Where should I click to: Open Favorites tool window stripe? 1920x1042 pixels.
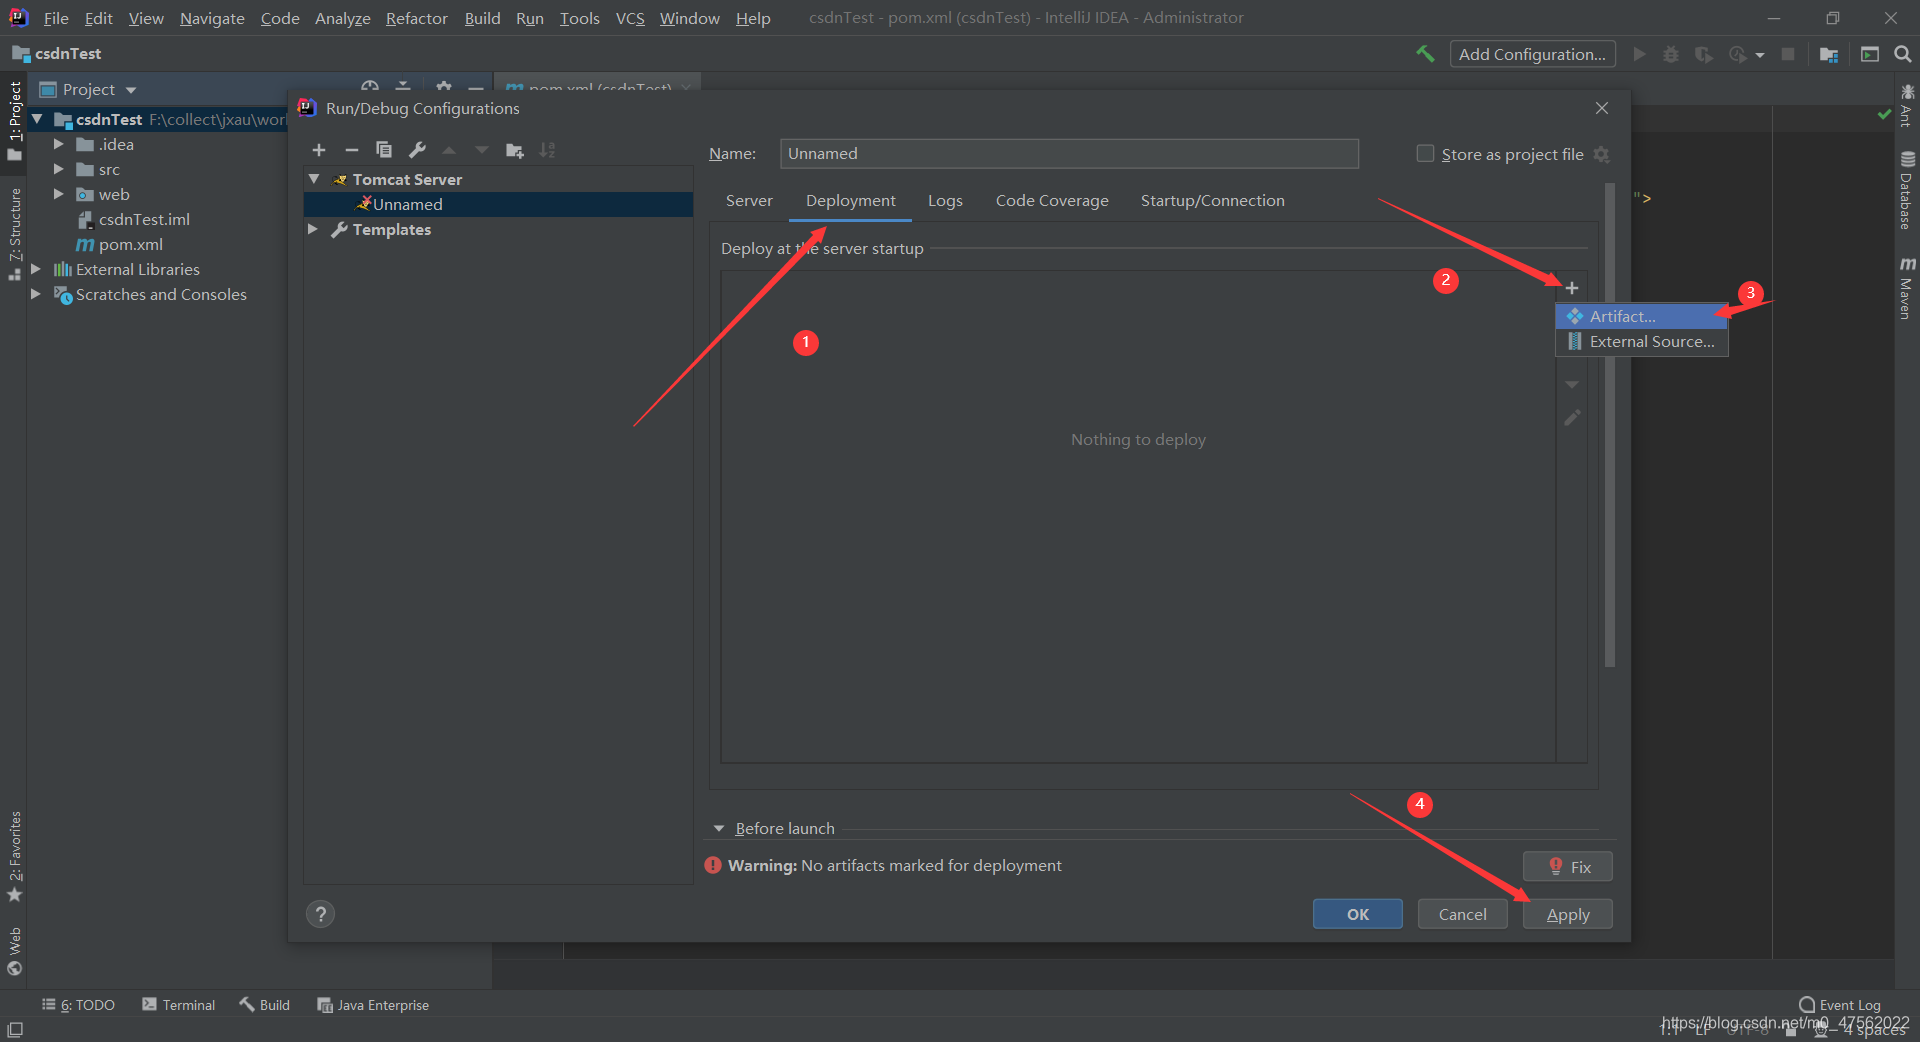click(x=15, y=856)
